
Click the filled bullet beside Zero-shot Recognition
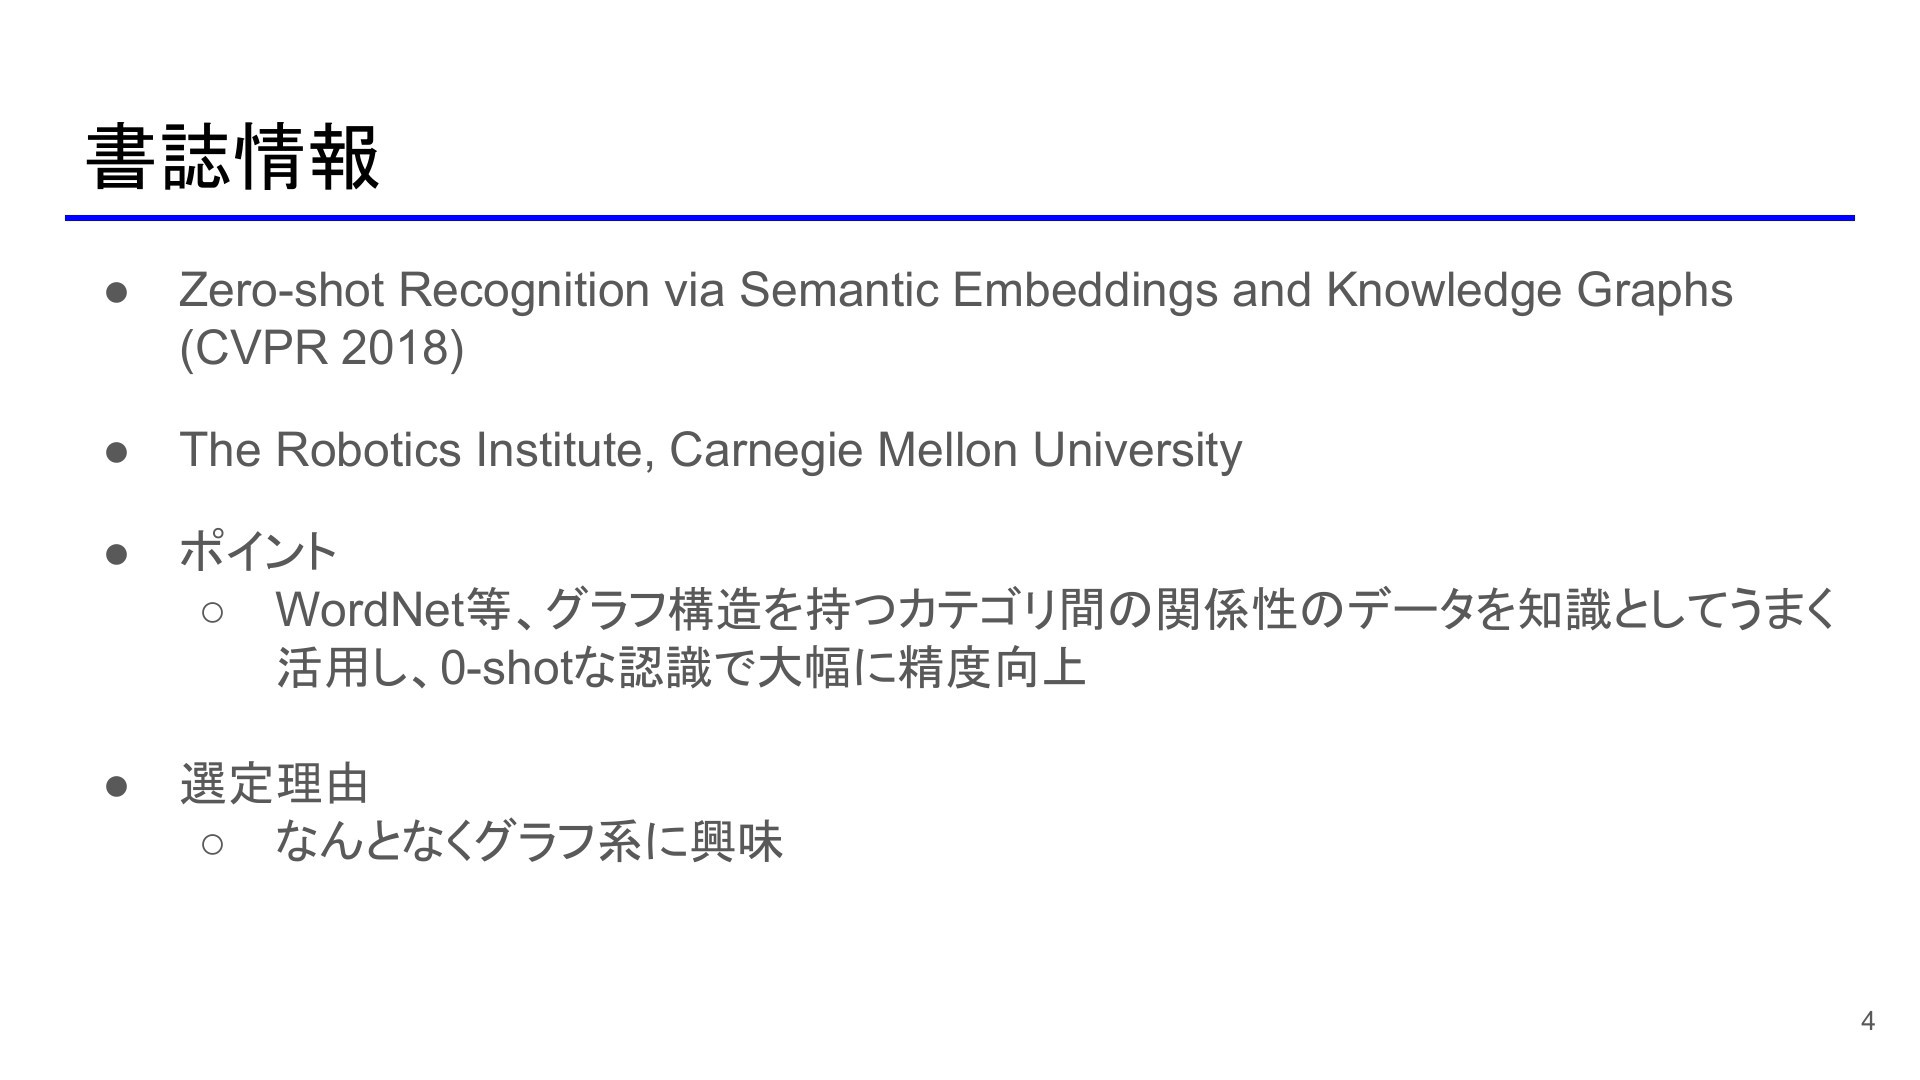(x=117, y=292)
